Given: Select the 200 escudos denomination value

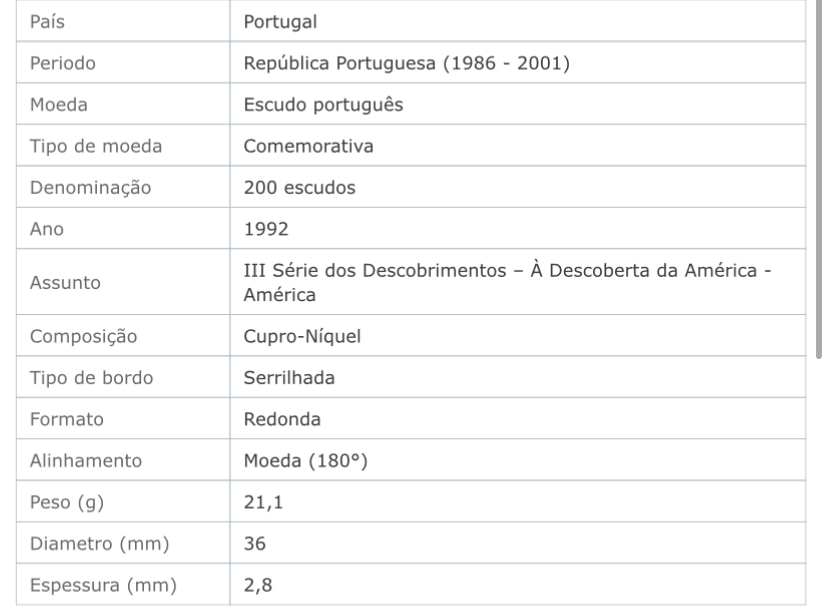Looking at the screenshot, I should (x=299, y=187).
